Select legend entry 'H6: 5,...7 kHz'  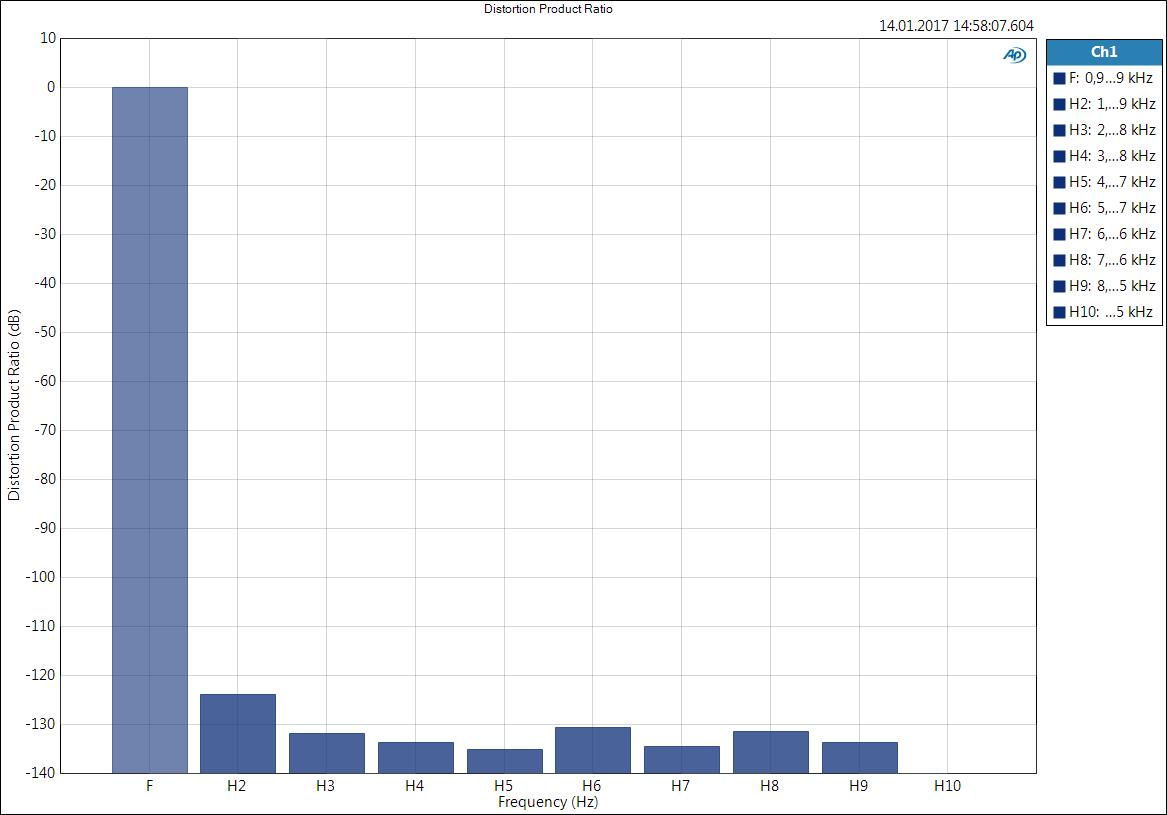[1104, 208]
